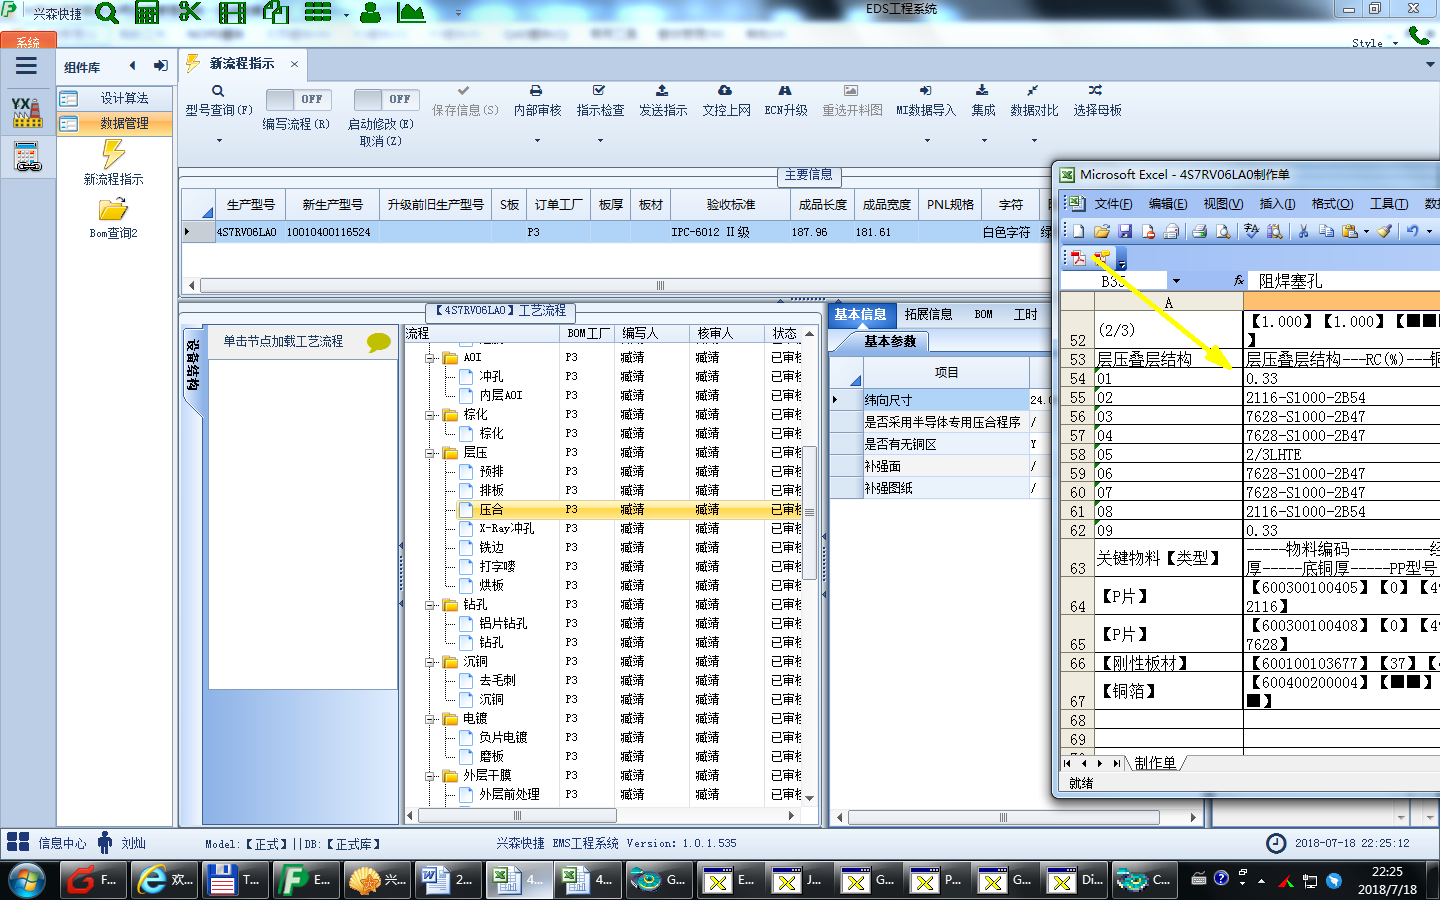This screenshot has width=1440, height=900.
Task: Open dropdown arrow under 指示检查
Action: [x=600, y=141]
